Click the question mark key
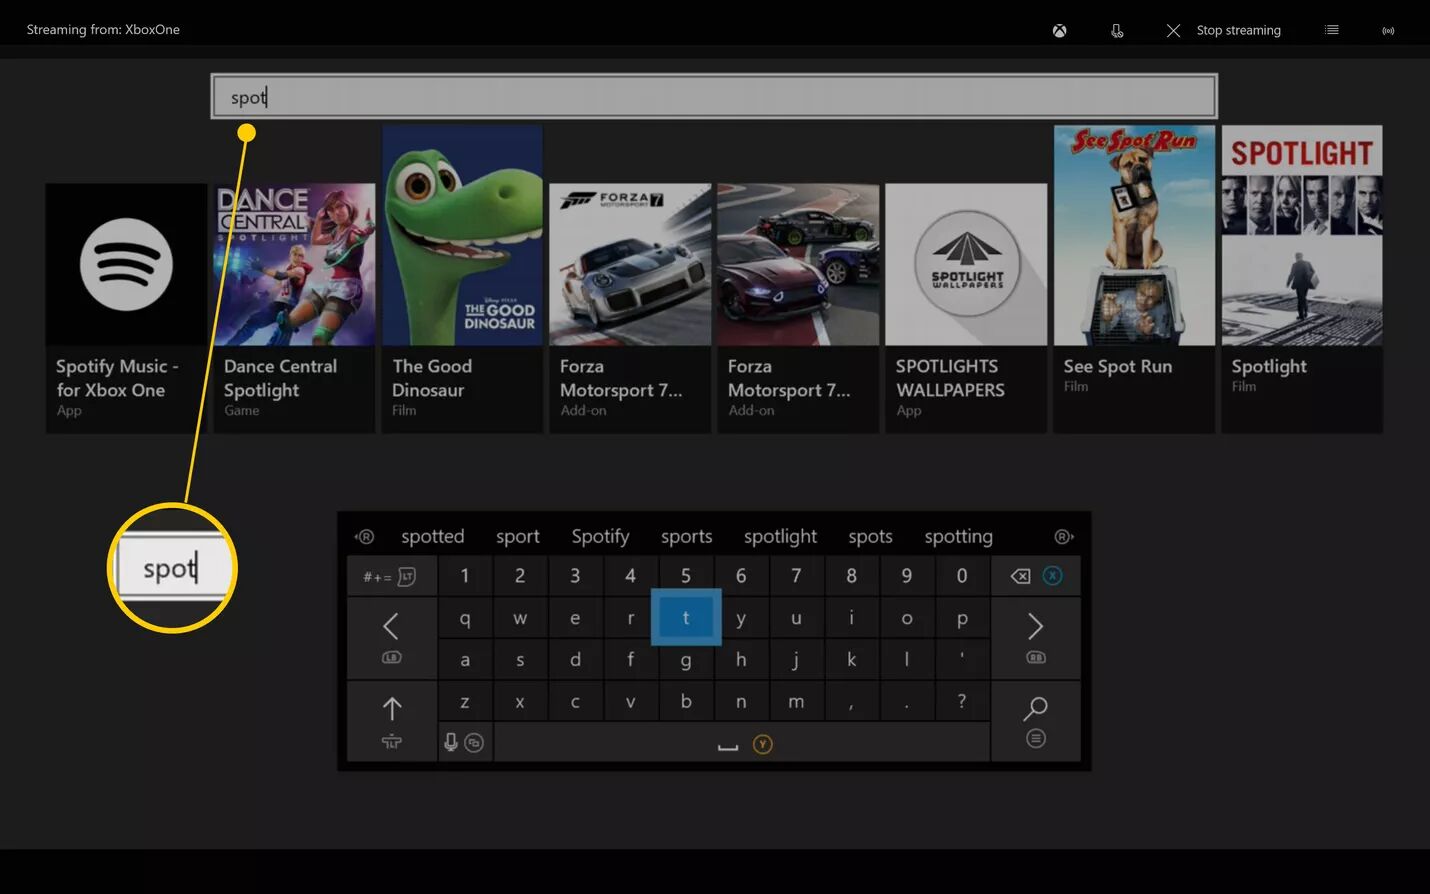The height and width of the screenshot is (894, 1430). tap(962, 701)
